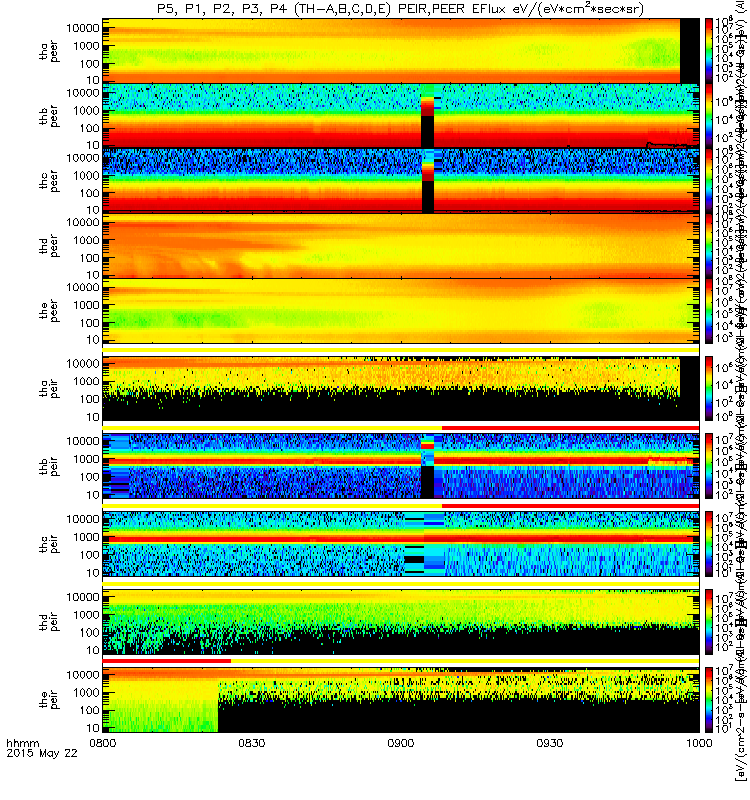Viewport: 750px width, 800px height.
Task: Click the color bar beside thb peir
Action: click(x=709, y=466)
